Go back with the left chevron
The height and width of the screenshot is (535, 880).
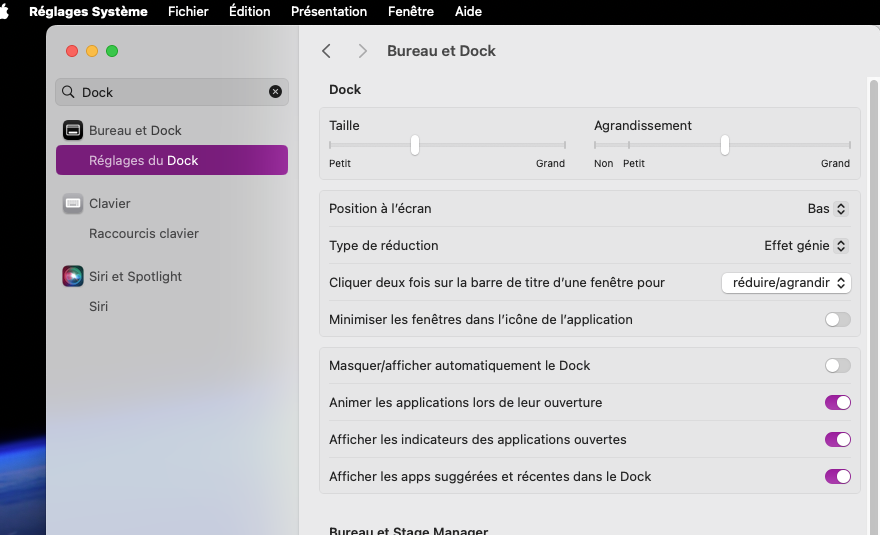pyautogui.click(x=326, y=51)
